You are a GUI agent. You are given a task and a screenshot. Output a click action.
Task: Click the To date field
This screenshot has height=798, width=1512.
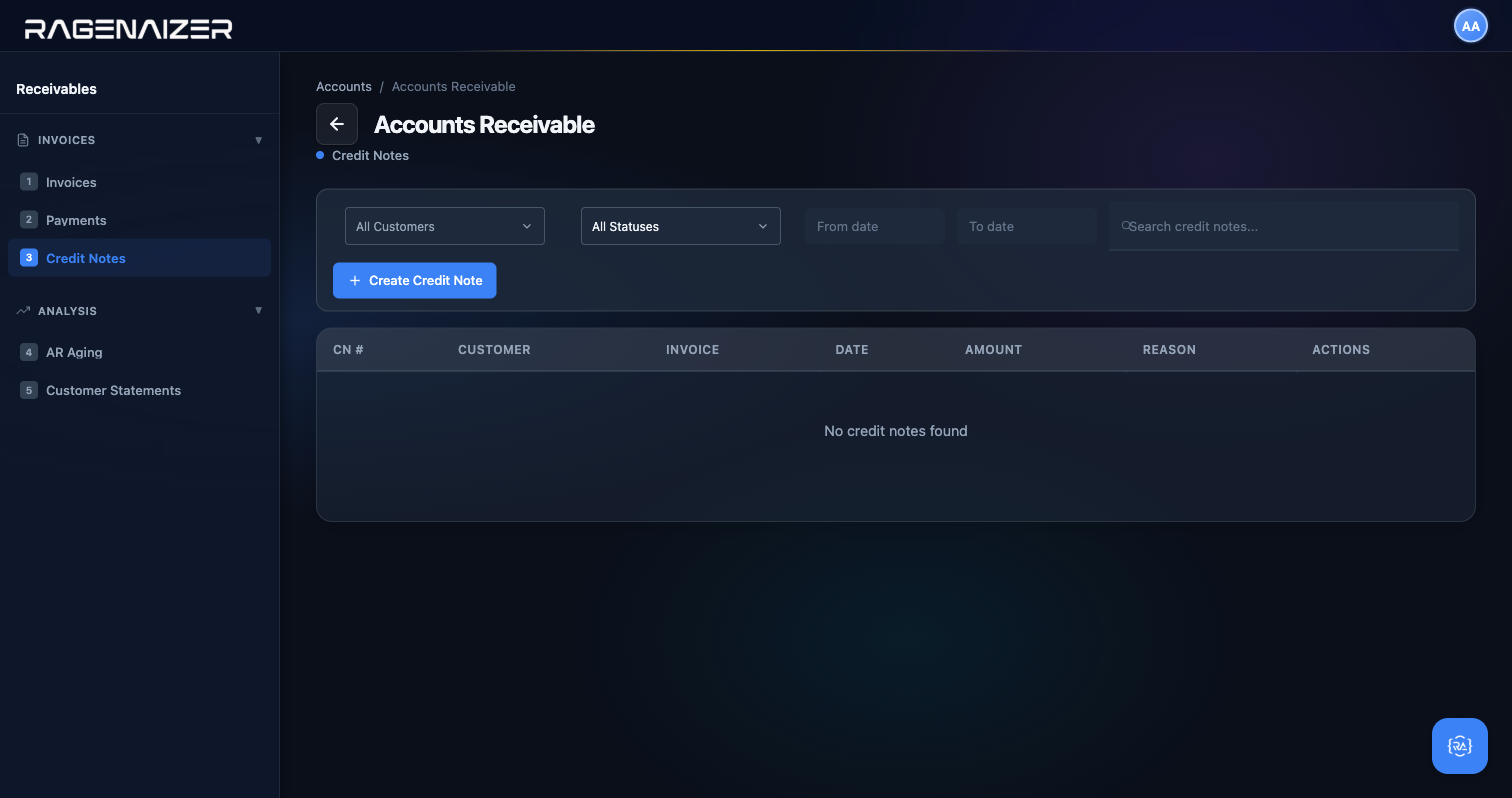1027,226
